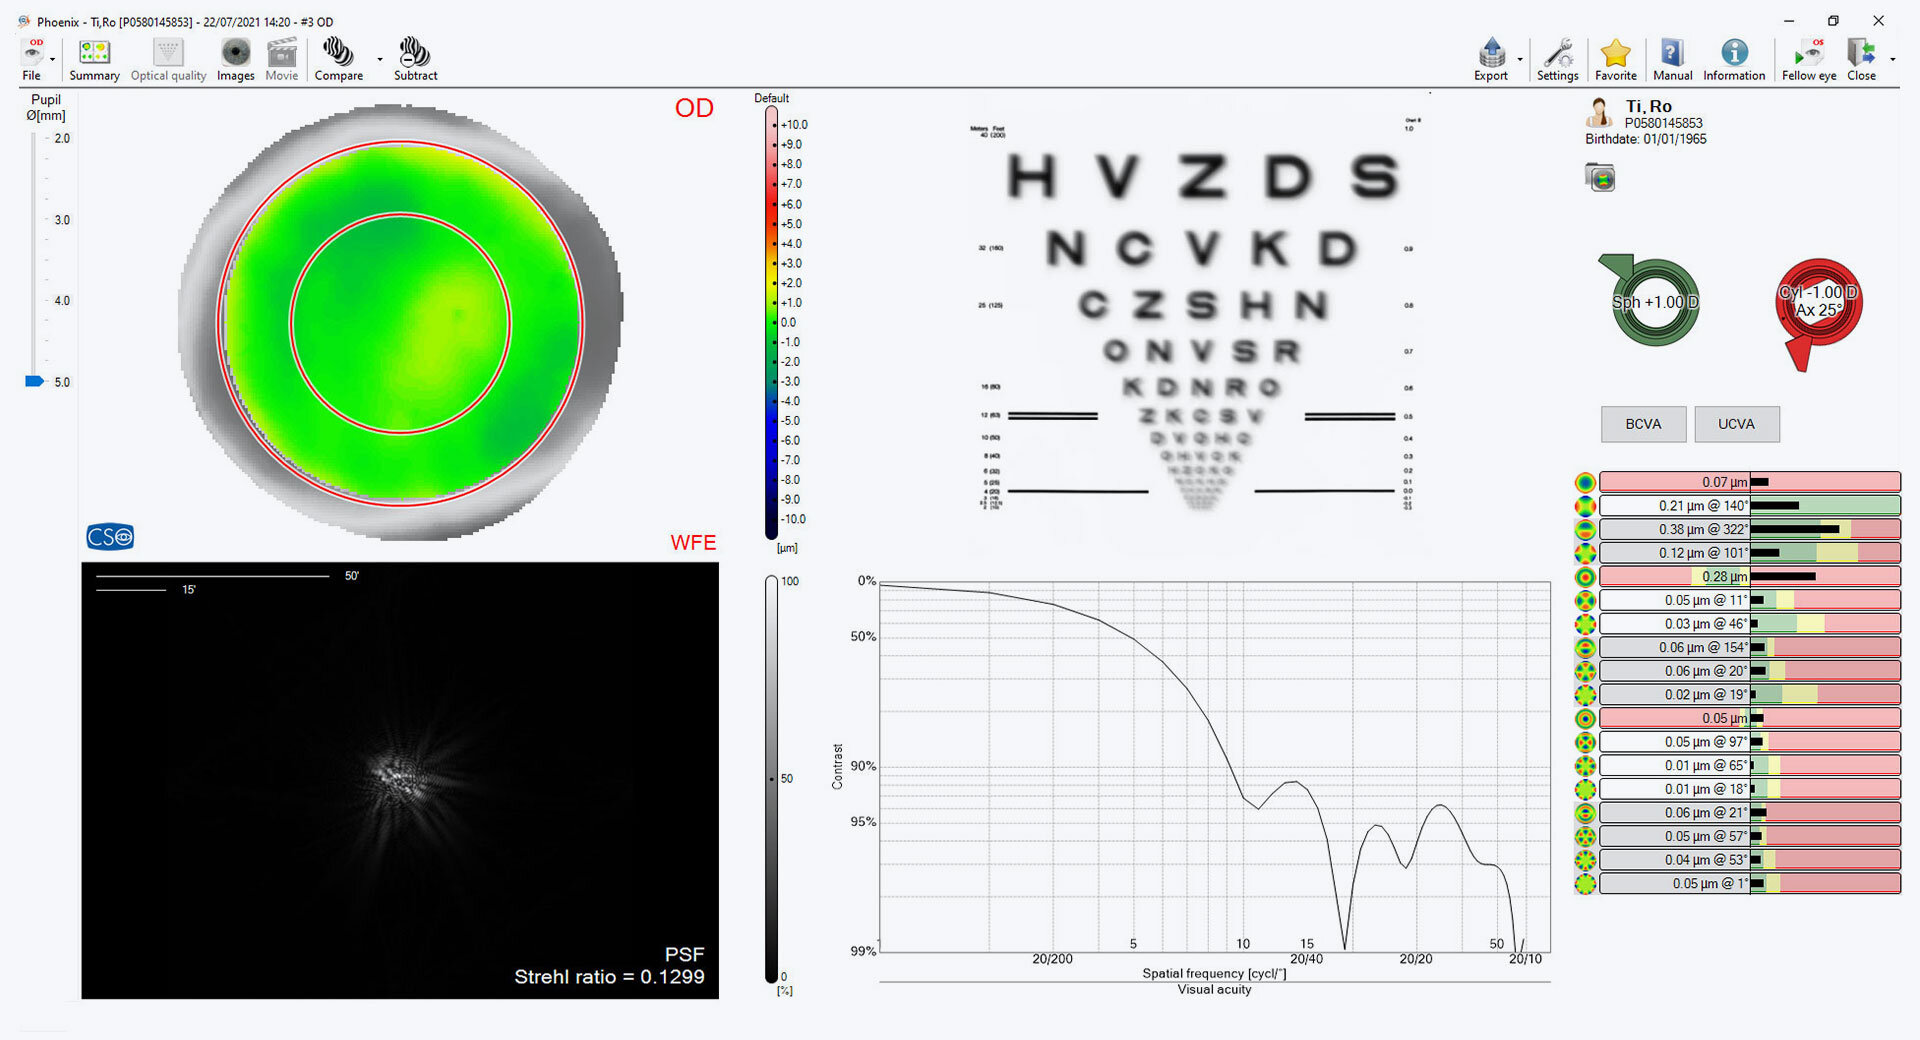Click the Compare maps icon
The image size is (1920, 1040).
pyautogui.click(x=338, y=59)
